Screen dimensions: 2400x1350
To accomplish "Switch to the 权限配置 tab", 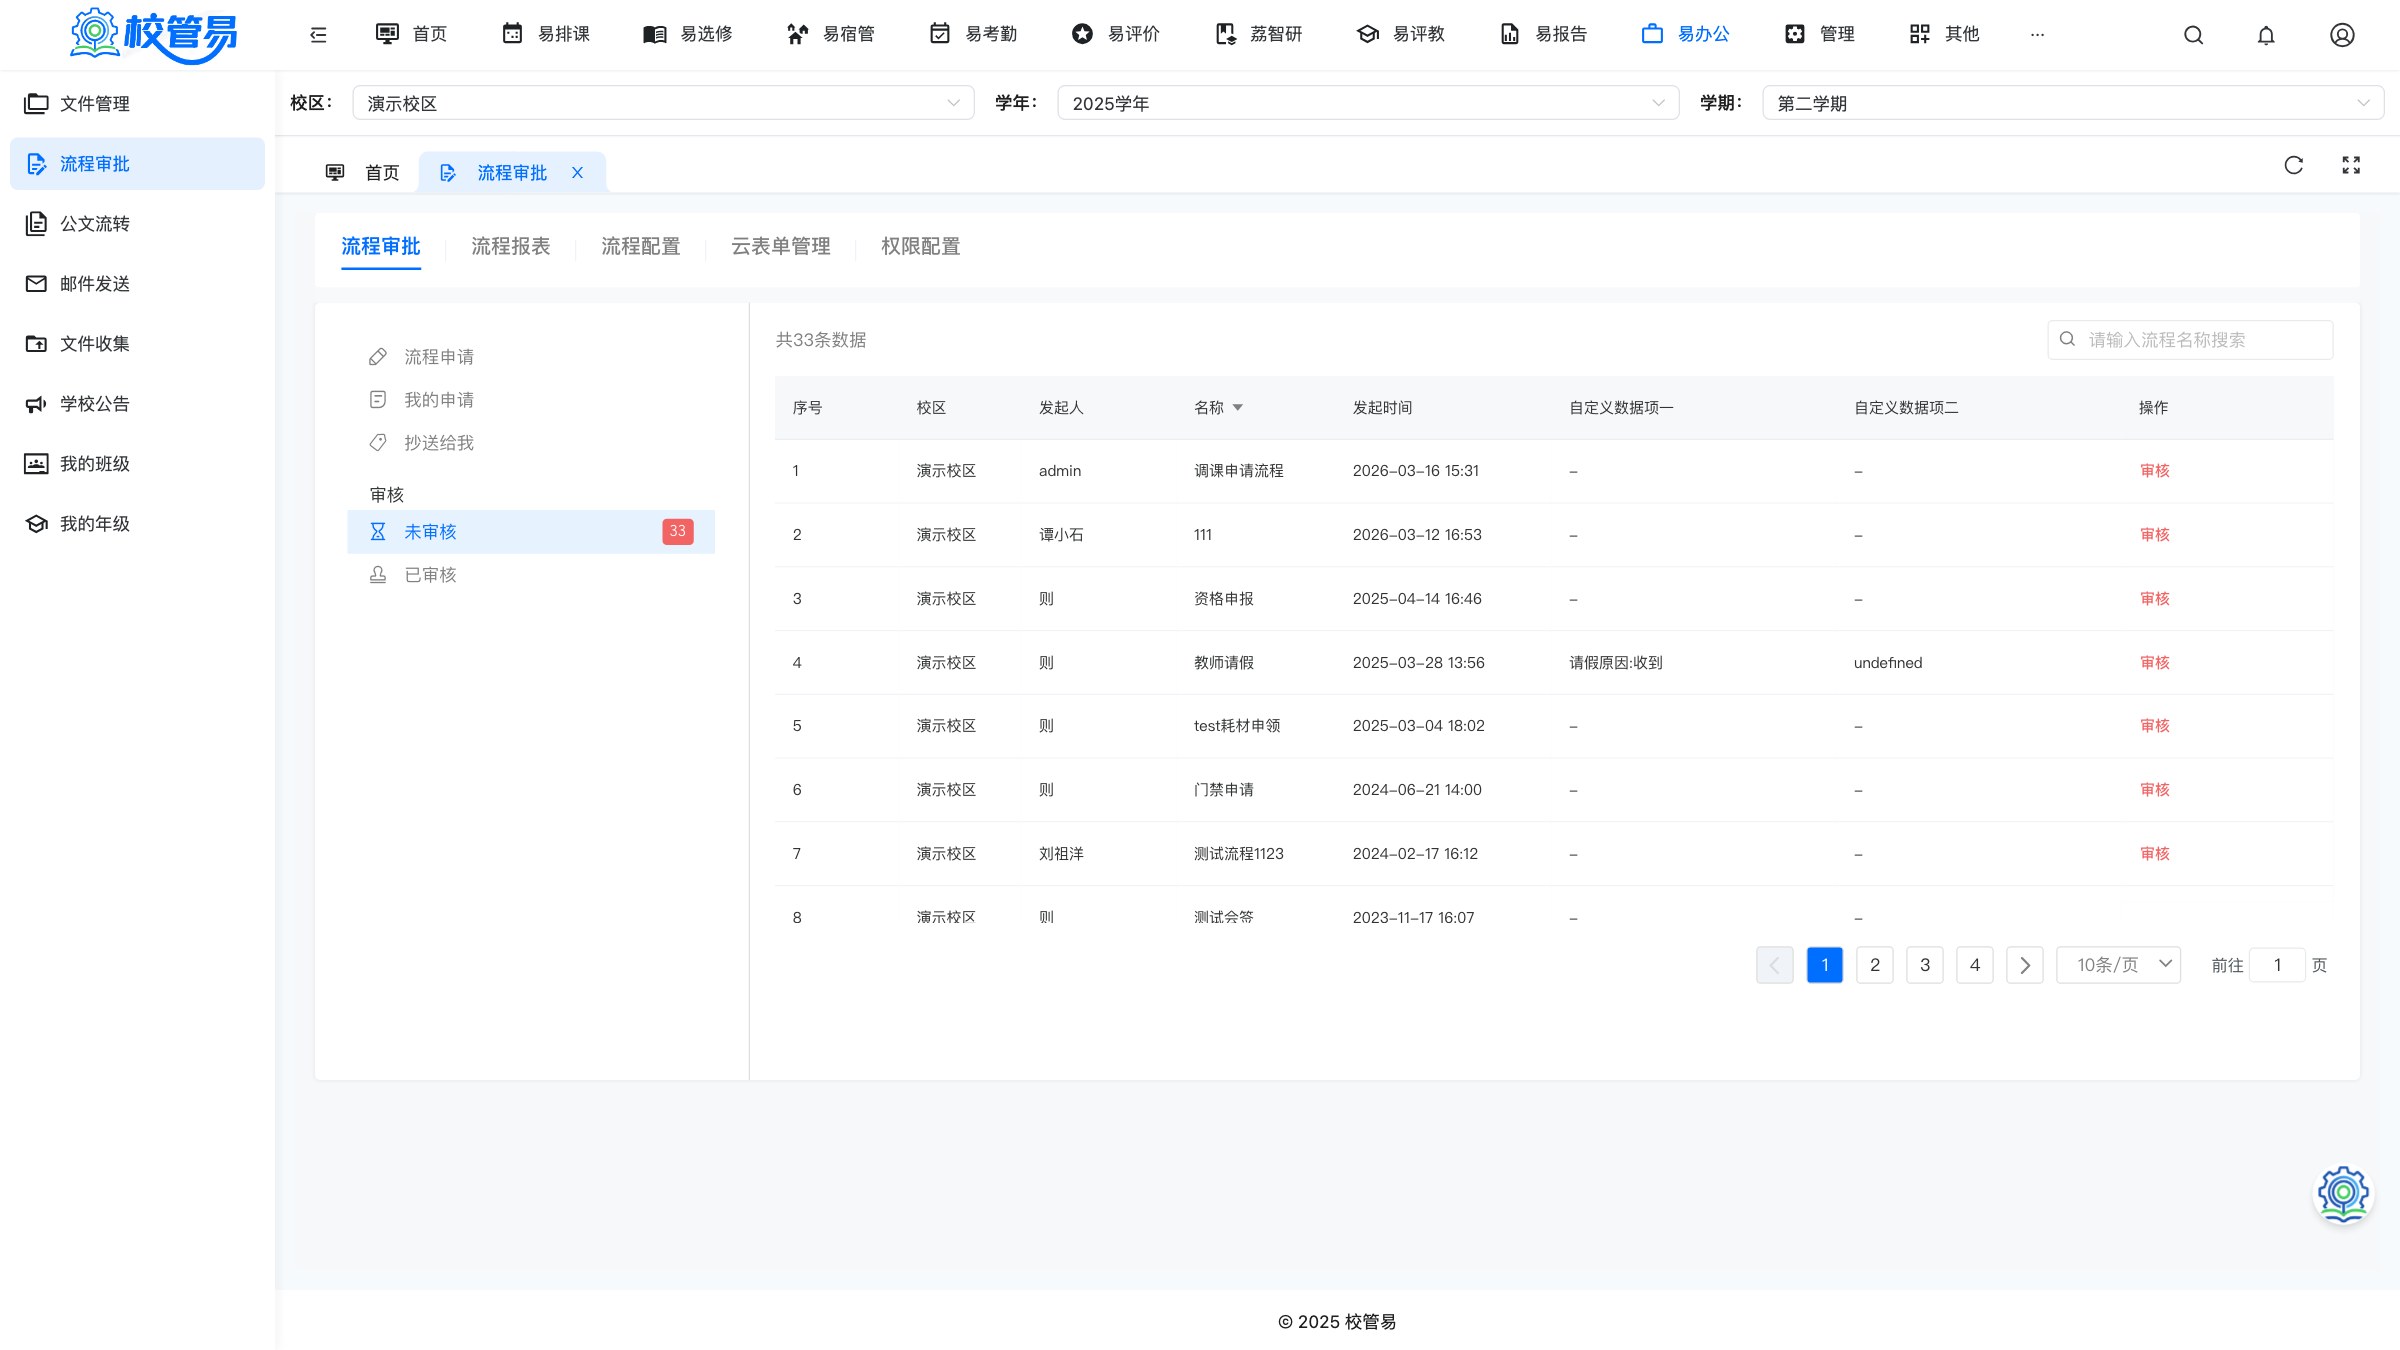I will point(921,246).
